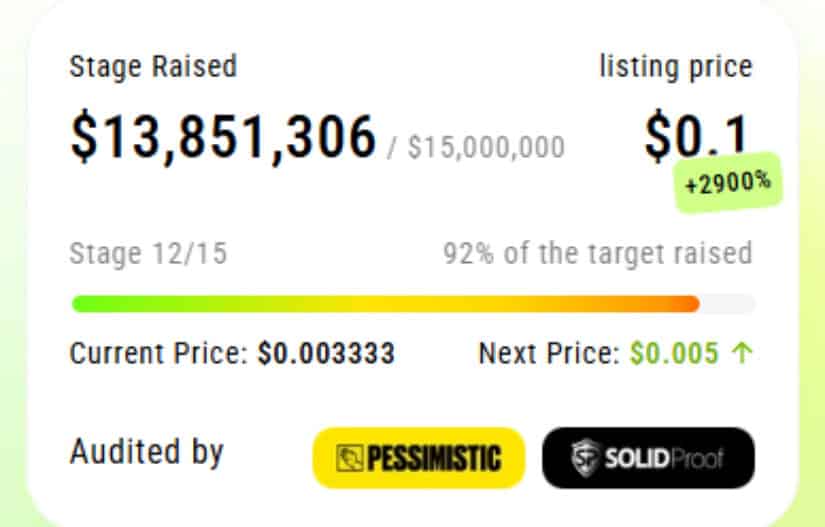The width and height of the screenshot is (825, 527).
Task: Click the Stage Raised label
Action: pyautogui.click(x=153, y=67)
